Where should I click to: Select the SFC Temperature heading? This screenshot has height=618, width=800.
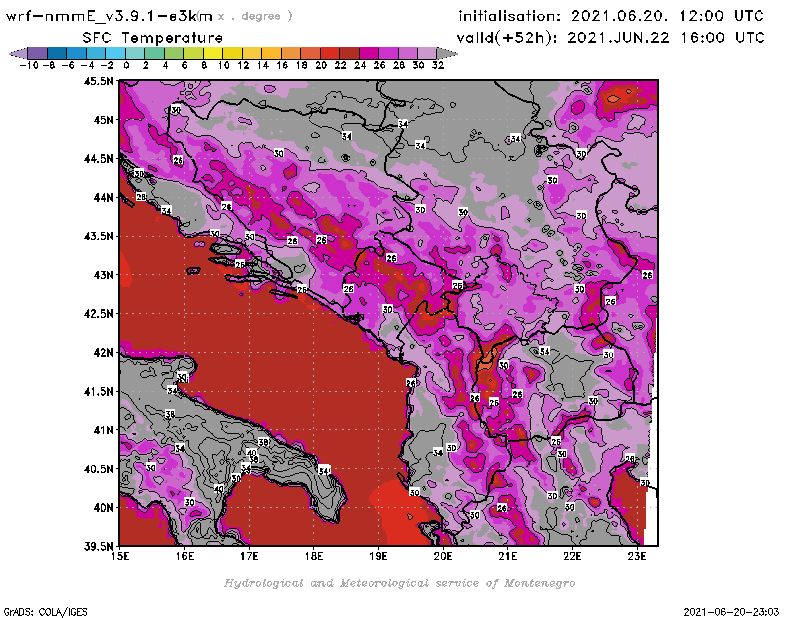pyautogui.click(x=153, y=38)
